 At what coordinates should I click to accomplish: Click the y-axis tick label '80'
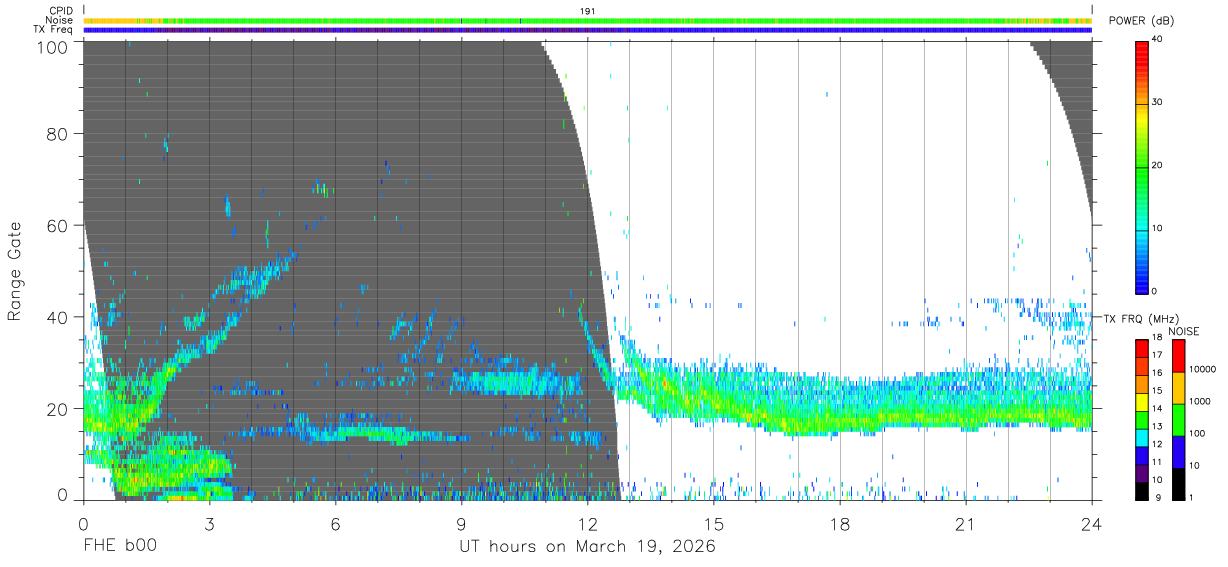[x=58, y=134]
